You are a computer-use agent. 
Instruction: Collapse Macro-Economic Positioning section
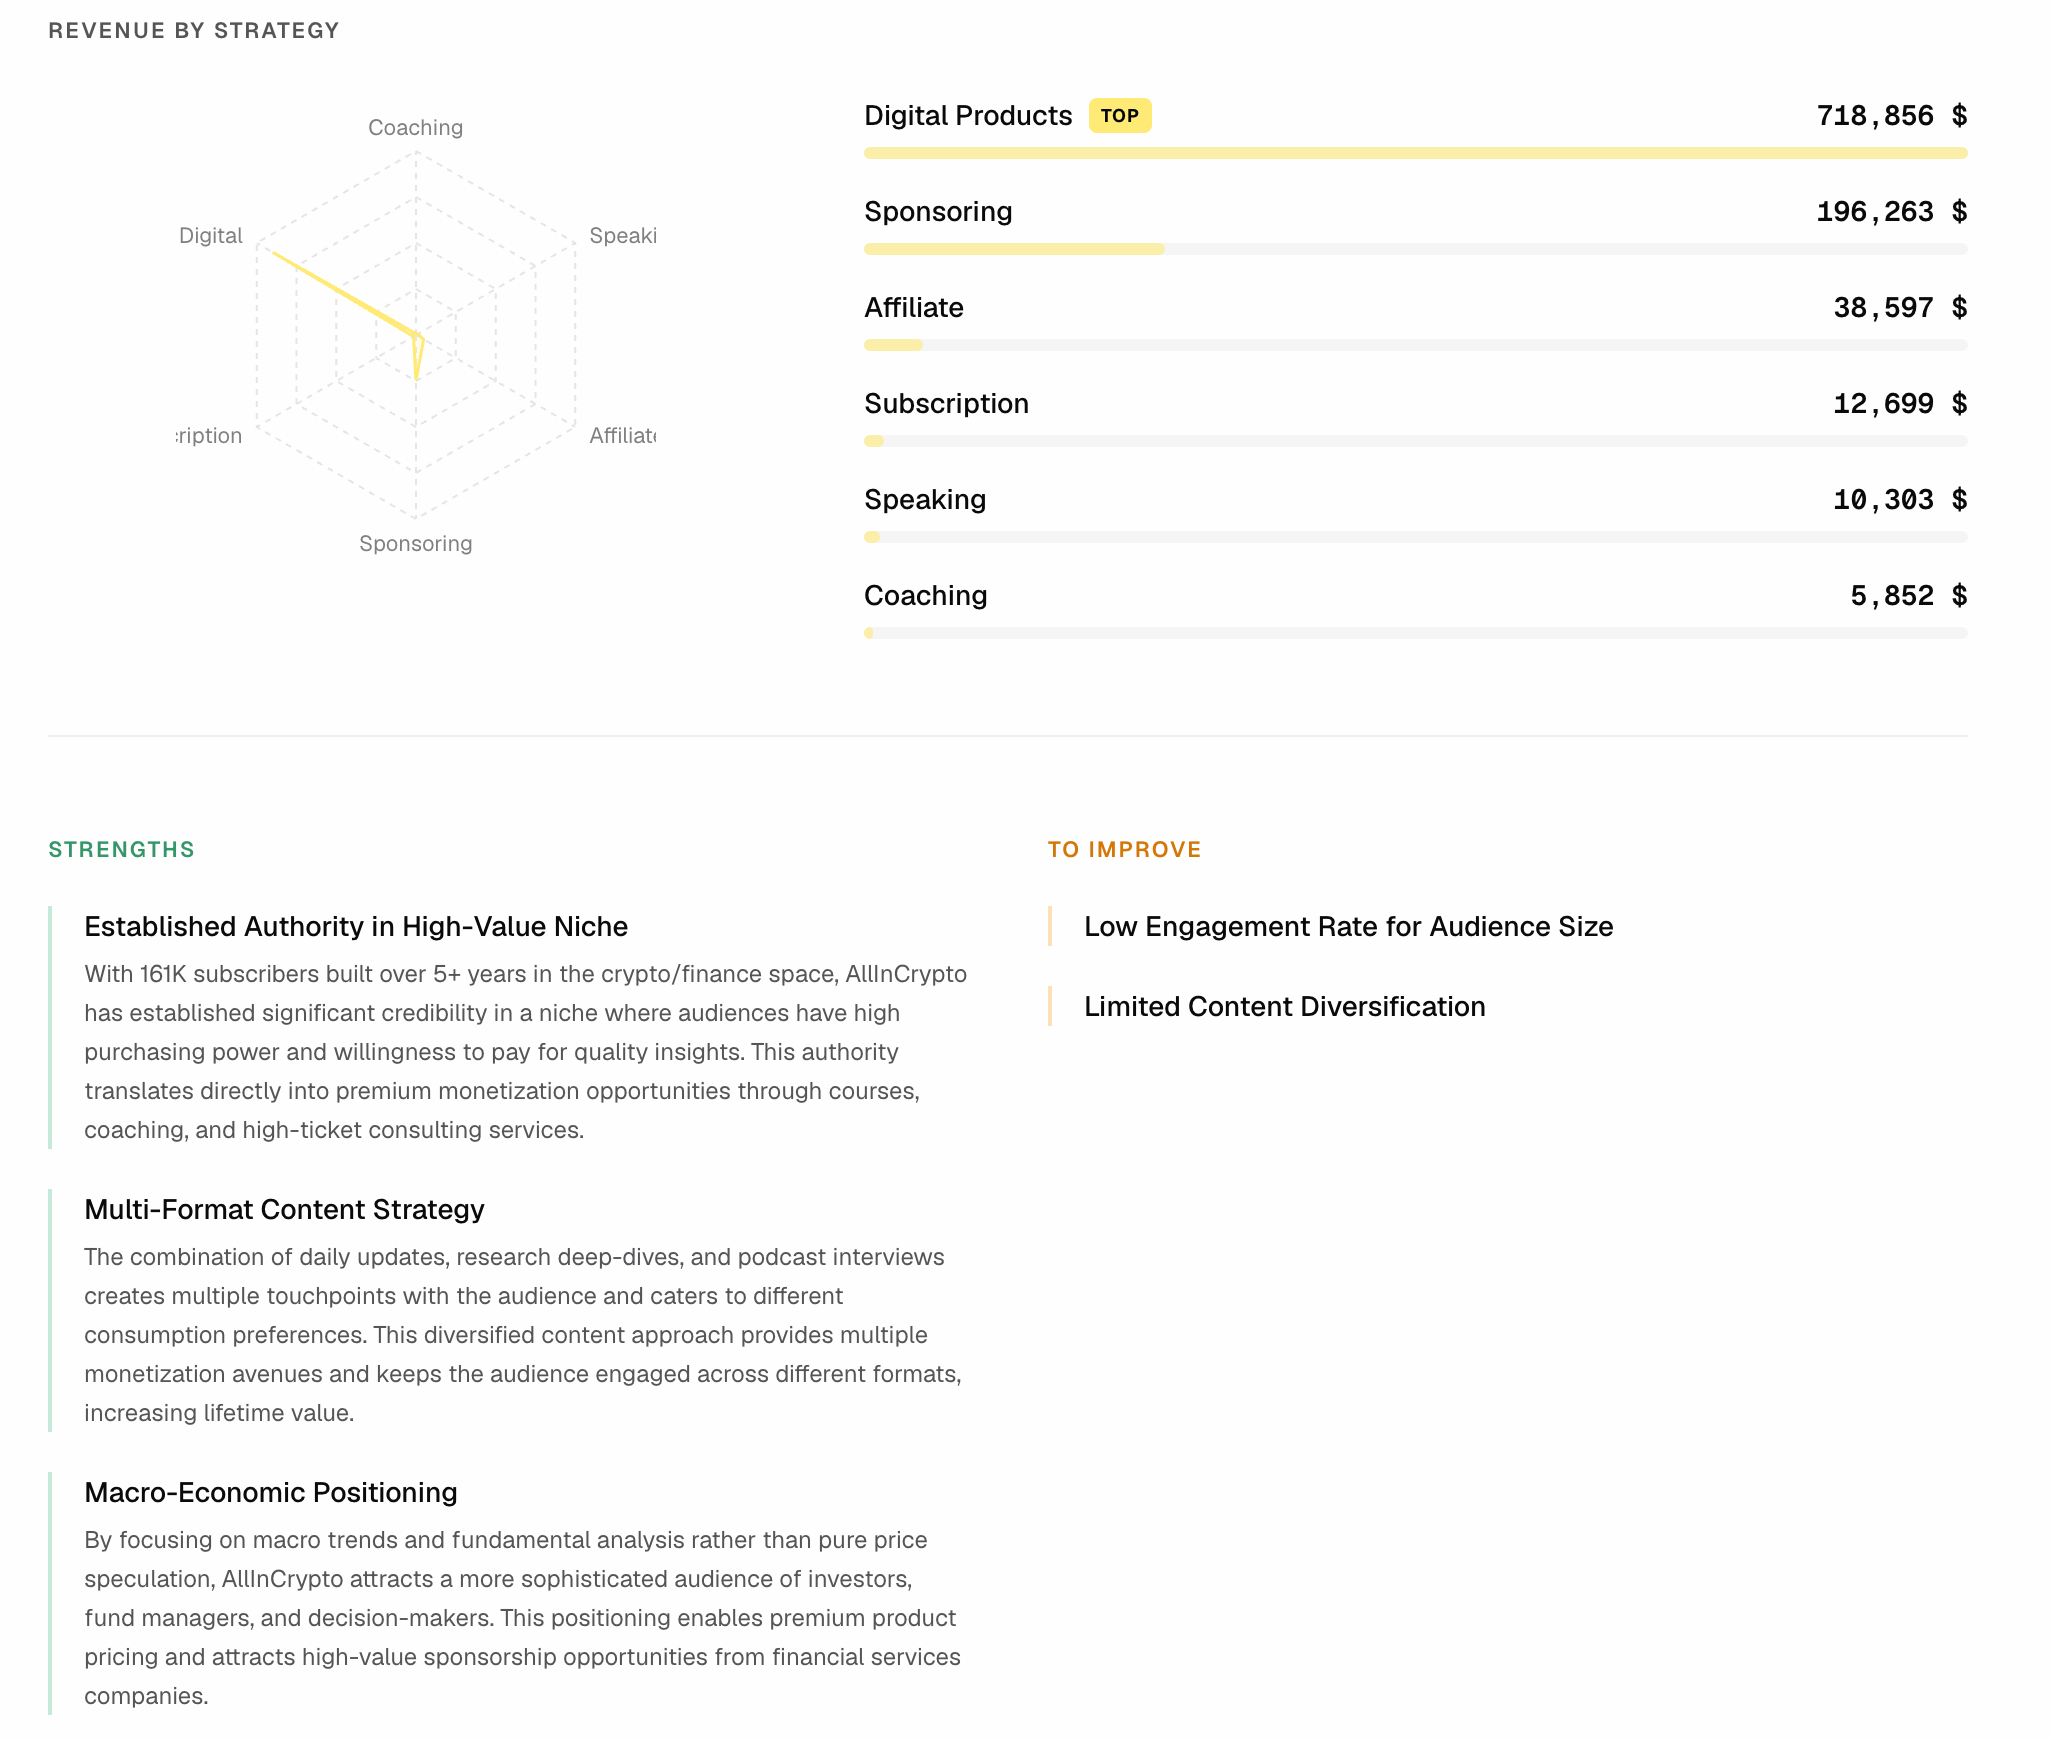(270, 1493)
